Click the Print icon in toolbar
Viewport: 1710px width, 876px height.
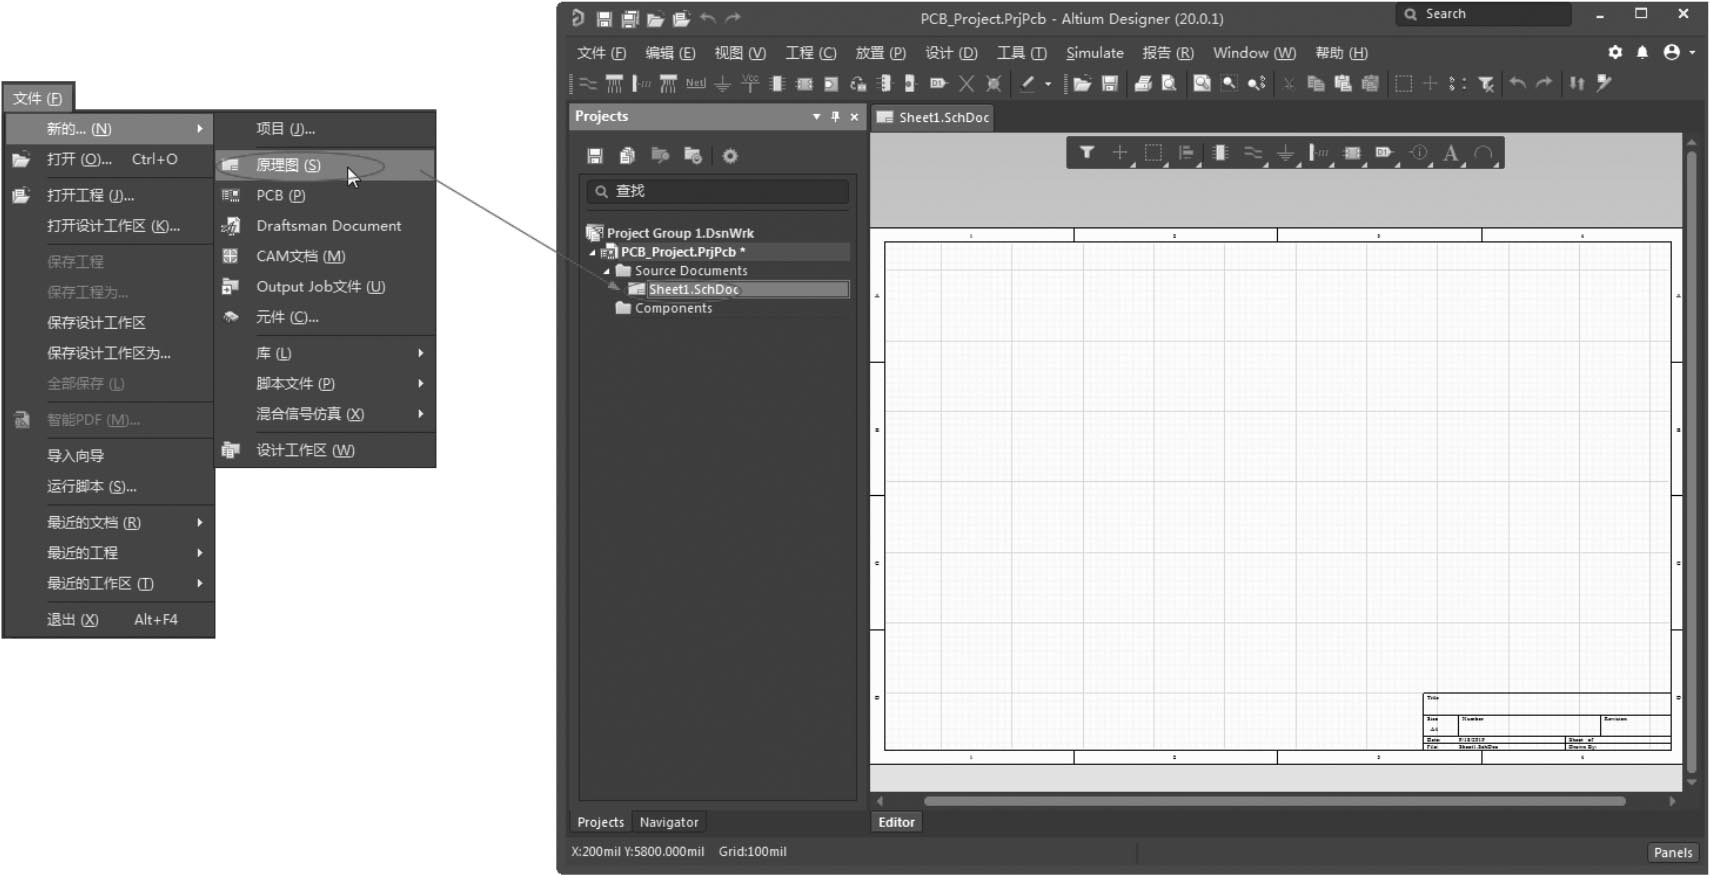[1142, 84]
